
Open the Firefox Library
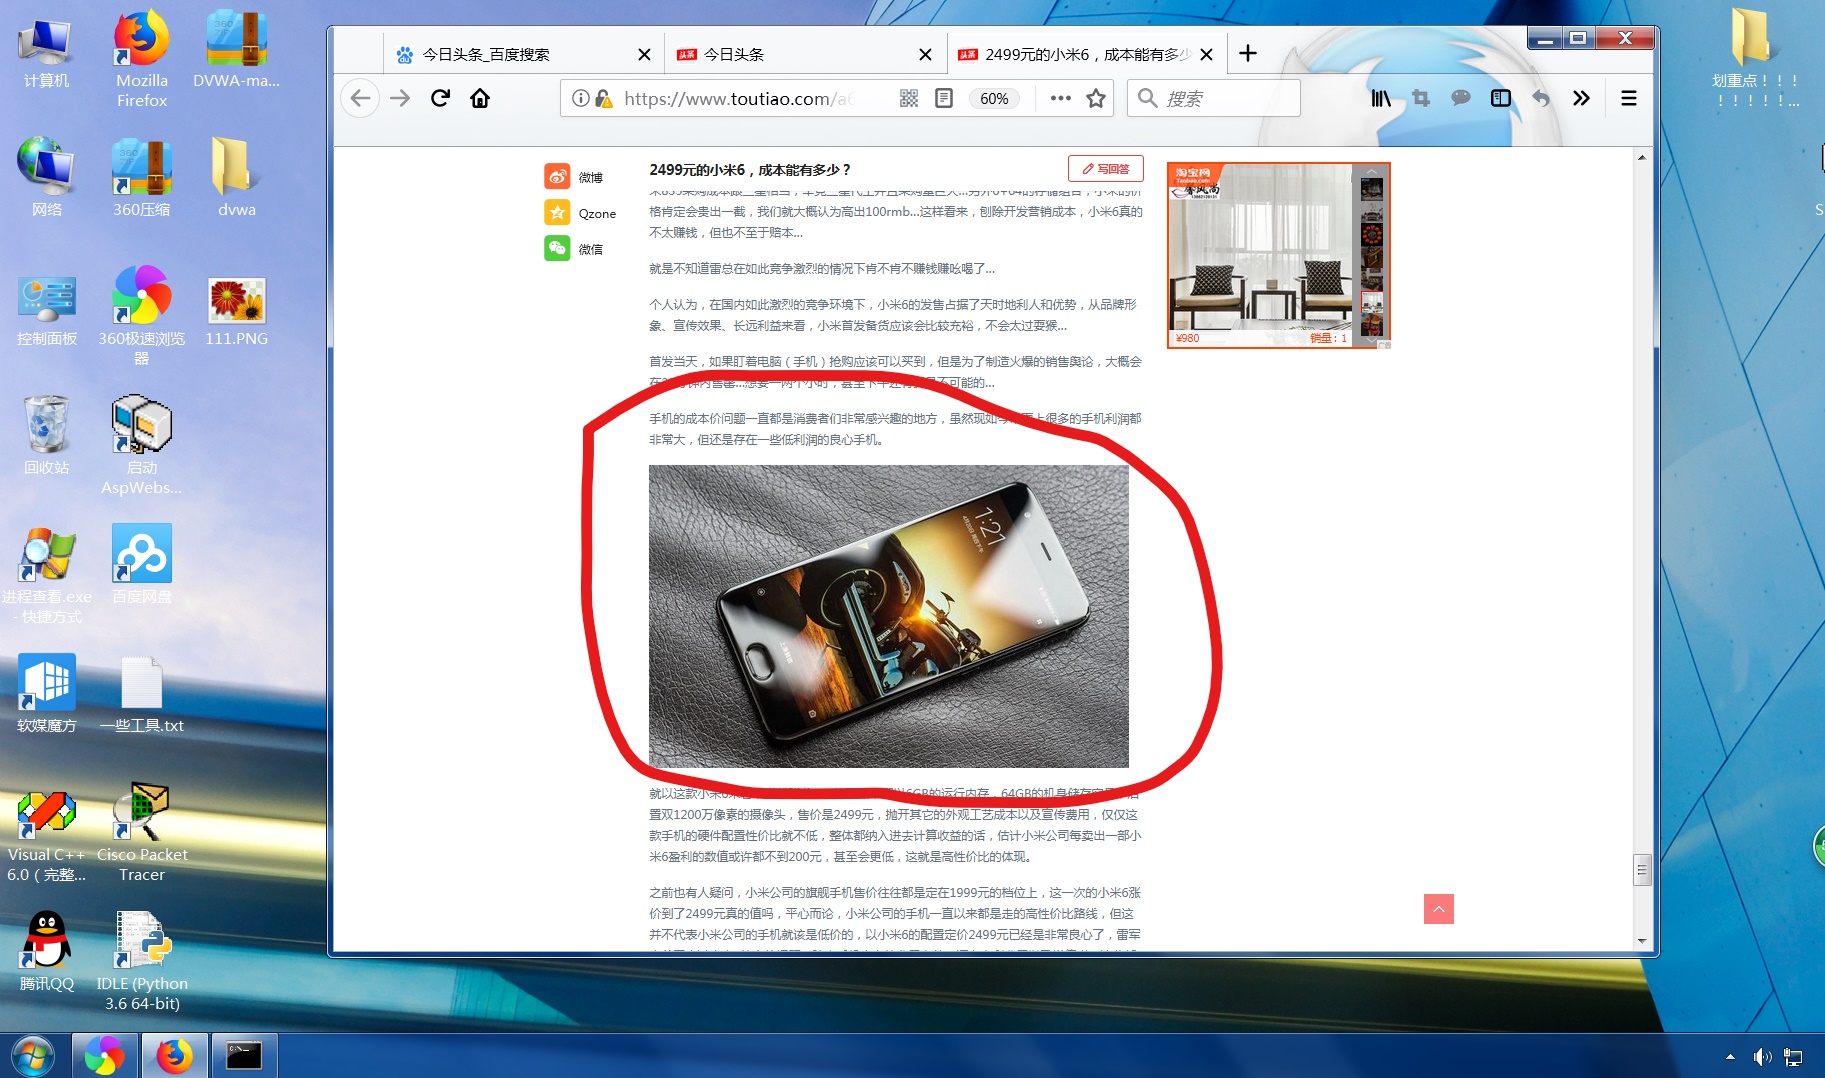point(1381,98)
